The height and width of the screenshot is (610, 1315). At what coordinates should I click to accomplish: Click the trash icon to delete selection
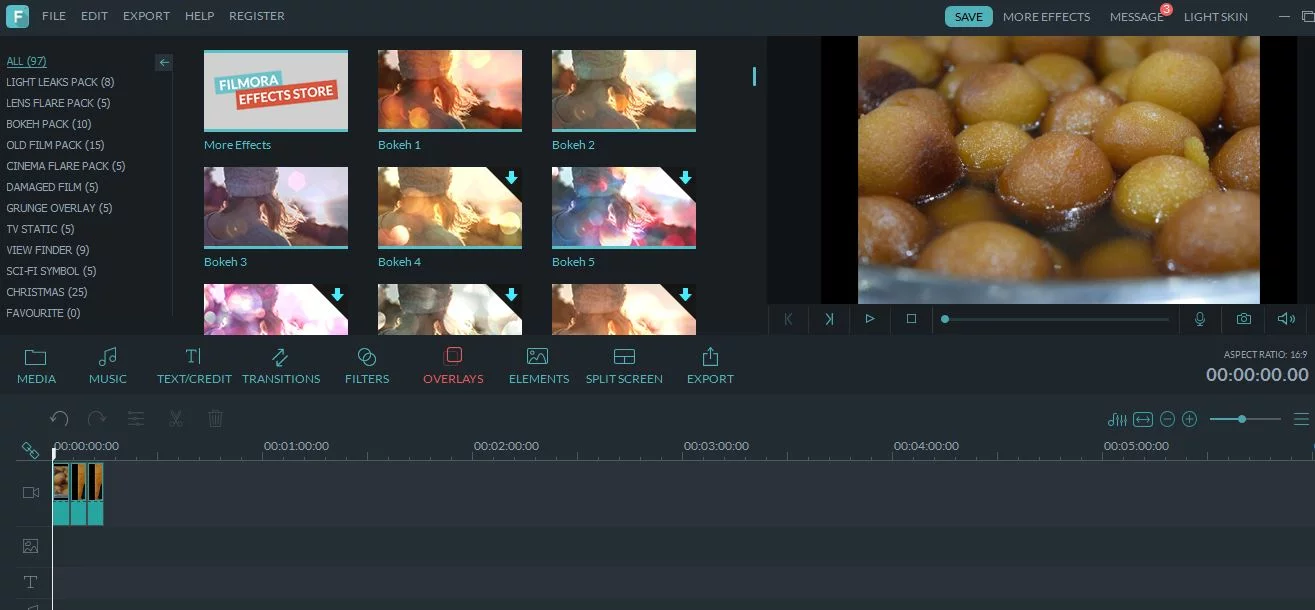215,418
